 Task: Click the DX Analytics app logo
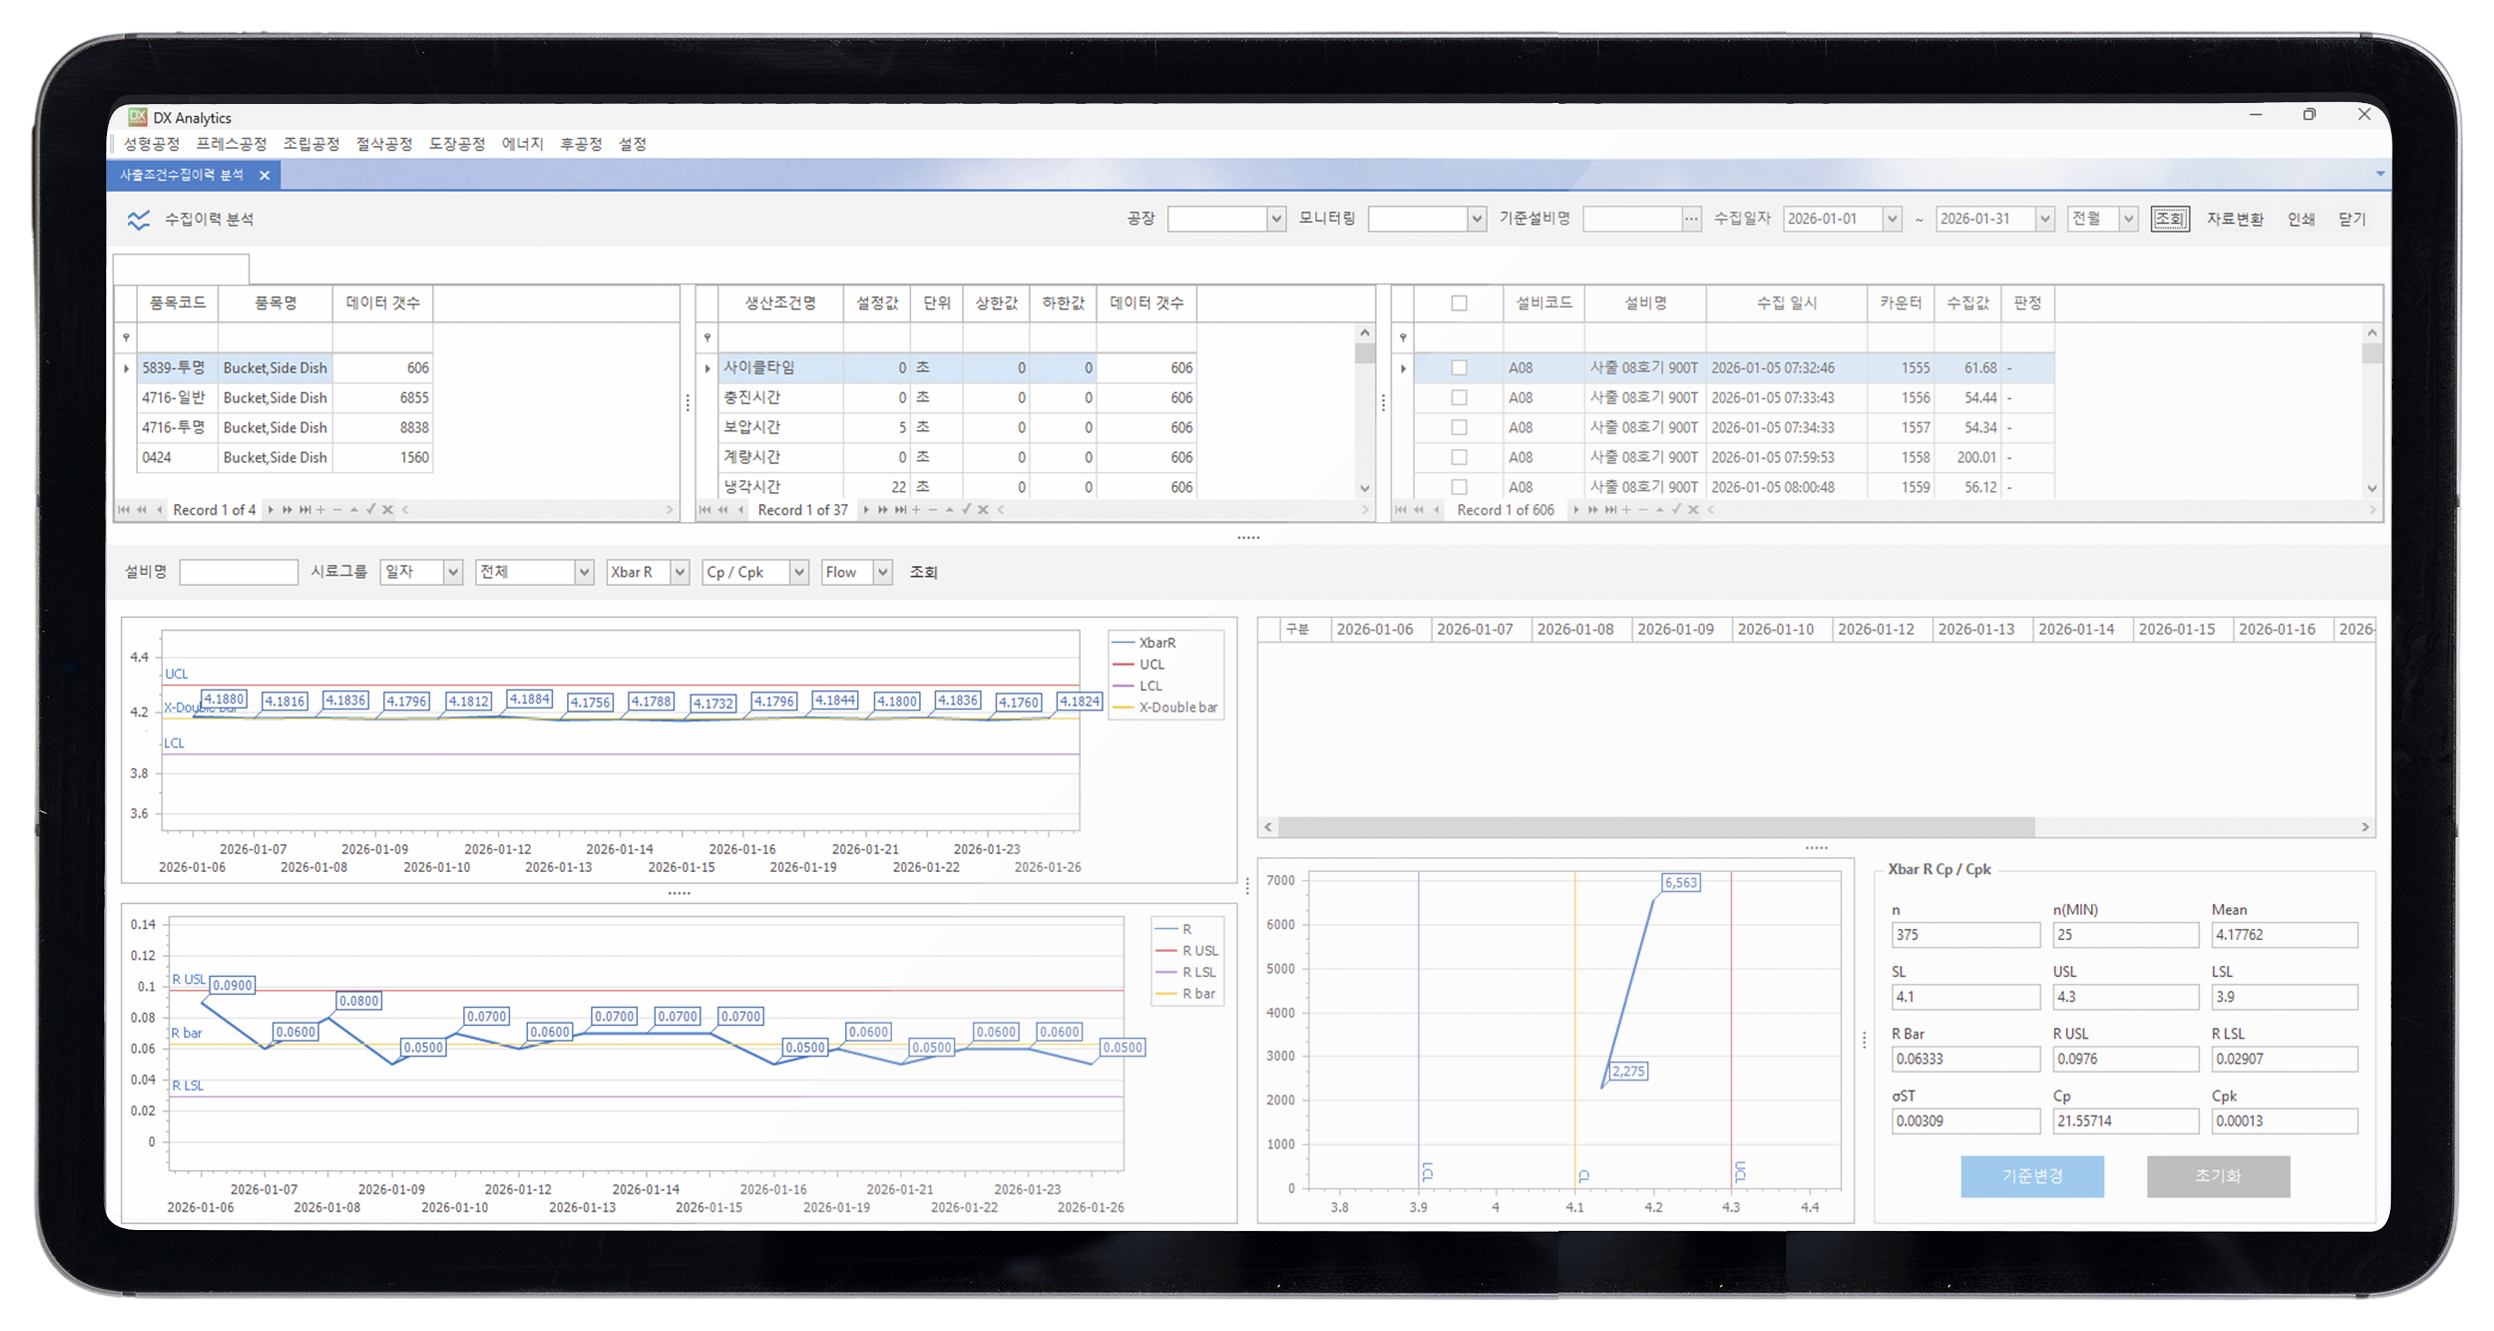point(137,117)
